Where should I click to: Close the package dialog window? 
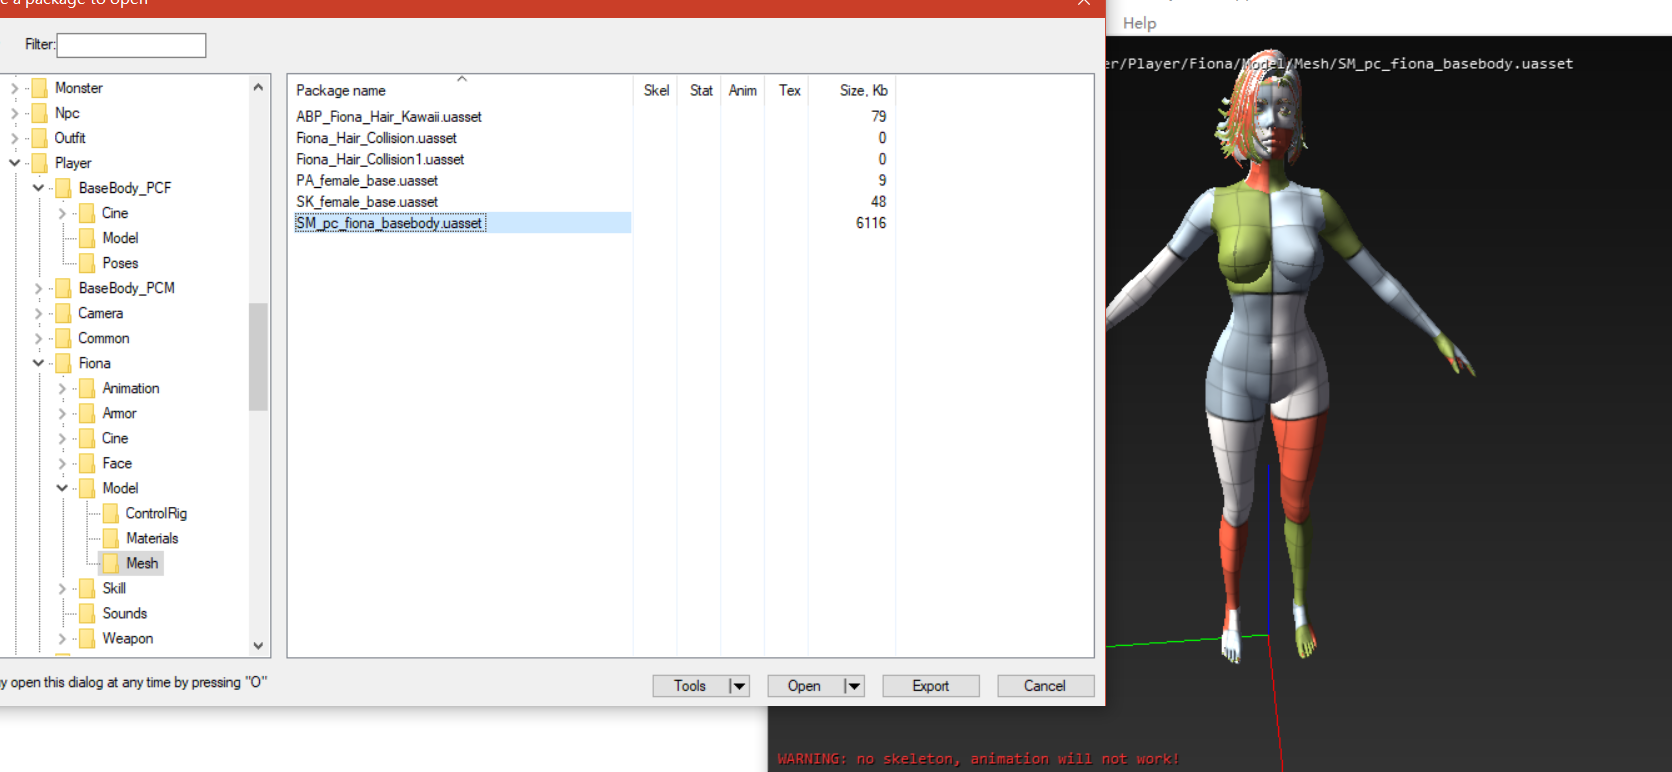[1083, 3]
